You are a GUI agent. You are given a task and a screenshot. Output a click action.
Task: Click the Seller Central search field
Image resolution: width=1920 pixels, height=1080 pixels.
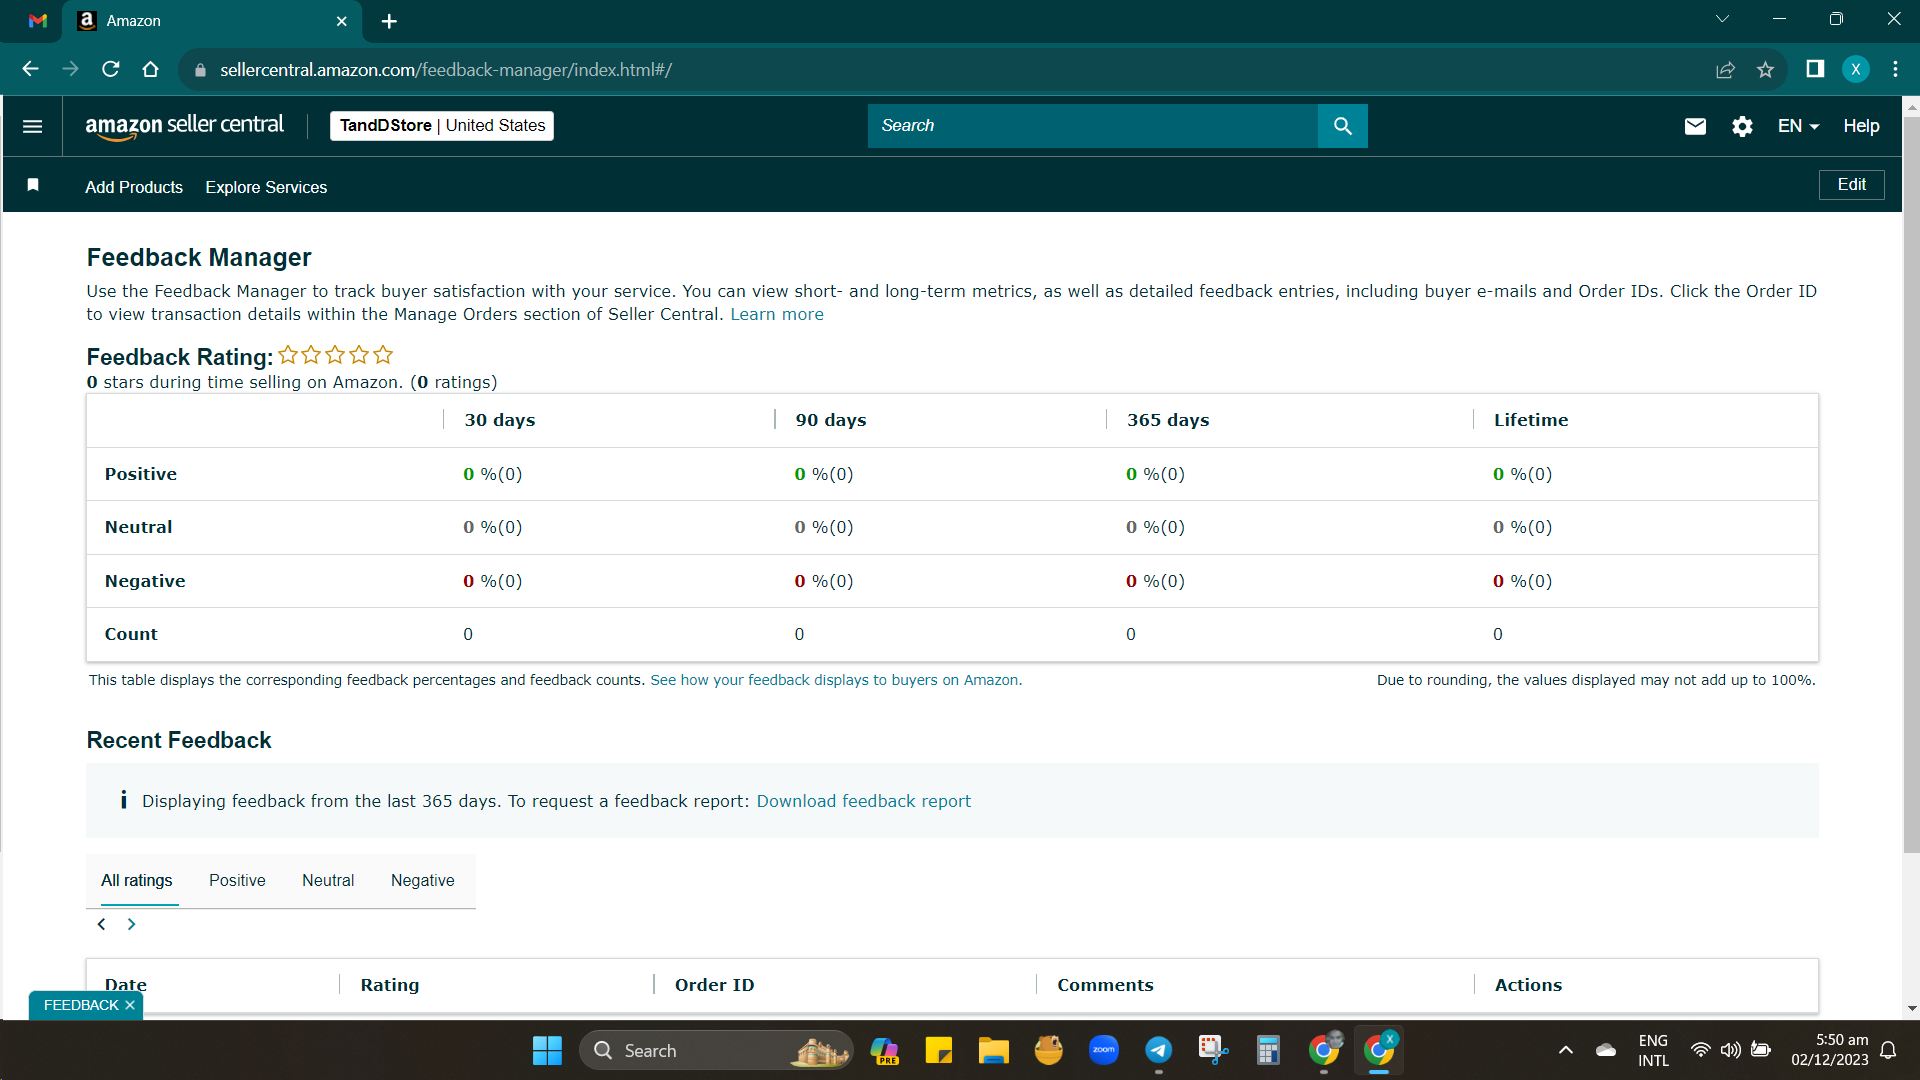[x=1092, y=126]
